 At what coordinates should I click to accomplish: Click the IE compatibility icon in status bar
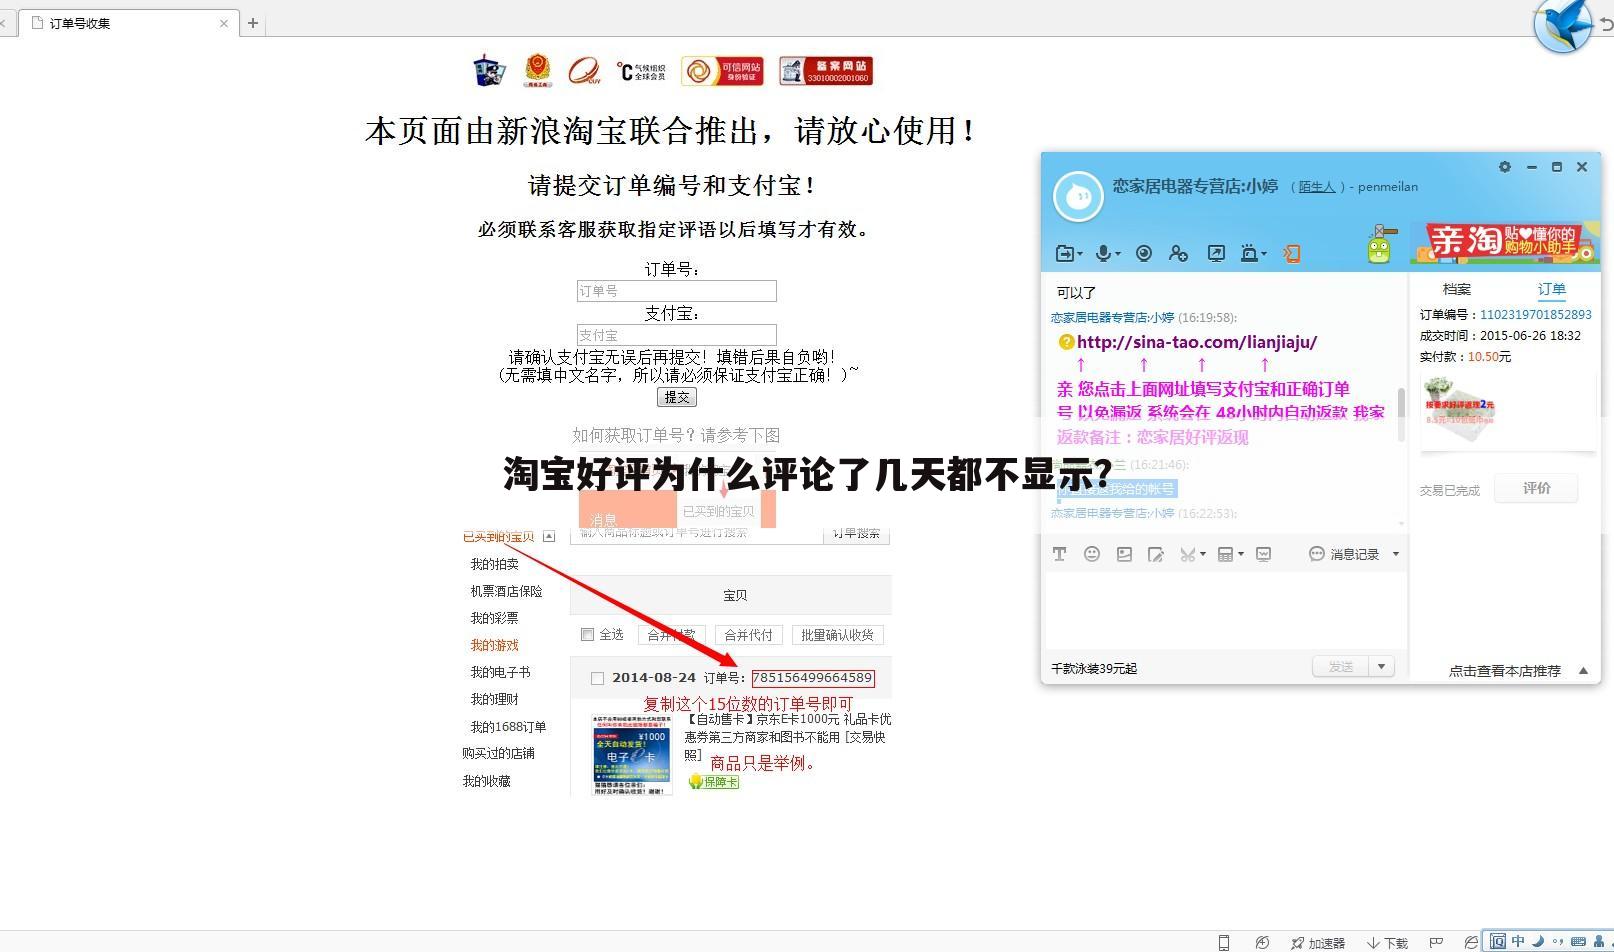(x=1471, y=942)
